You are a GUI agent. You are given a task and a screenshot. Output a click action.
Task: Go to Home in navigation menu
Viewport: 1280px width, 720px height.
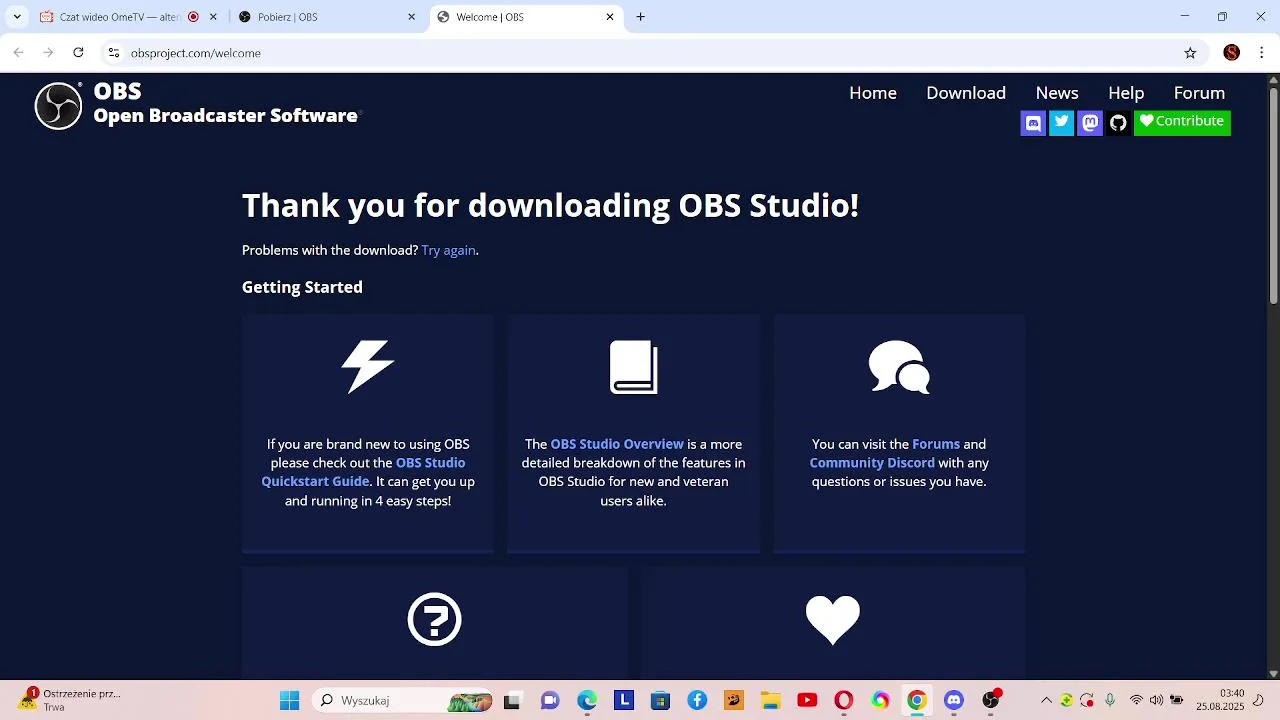[873, 93]
